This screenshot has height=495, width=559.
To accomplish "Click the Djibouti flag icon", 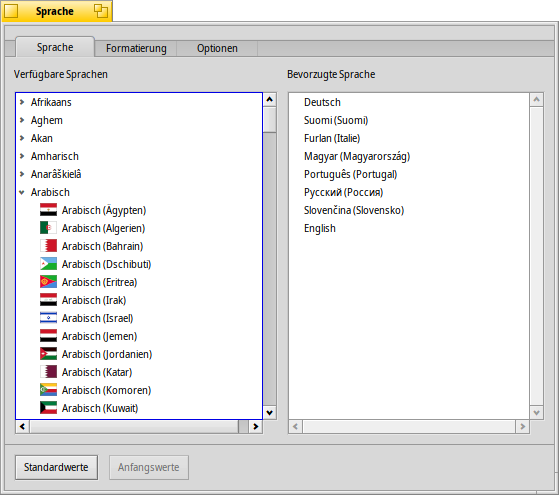I will pyautogui.click(x=48, y=264).
